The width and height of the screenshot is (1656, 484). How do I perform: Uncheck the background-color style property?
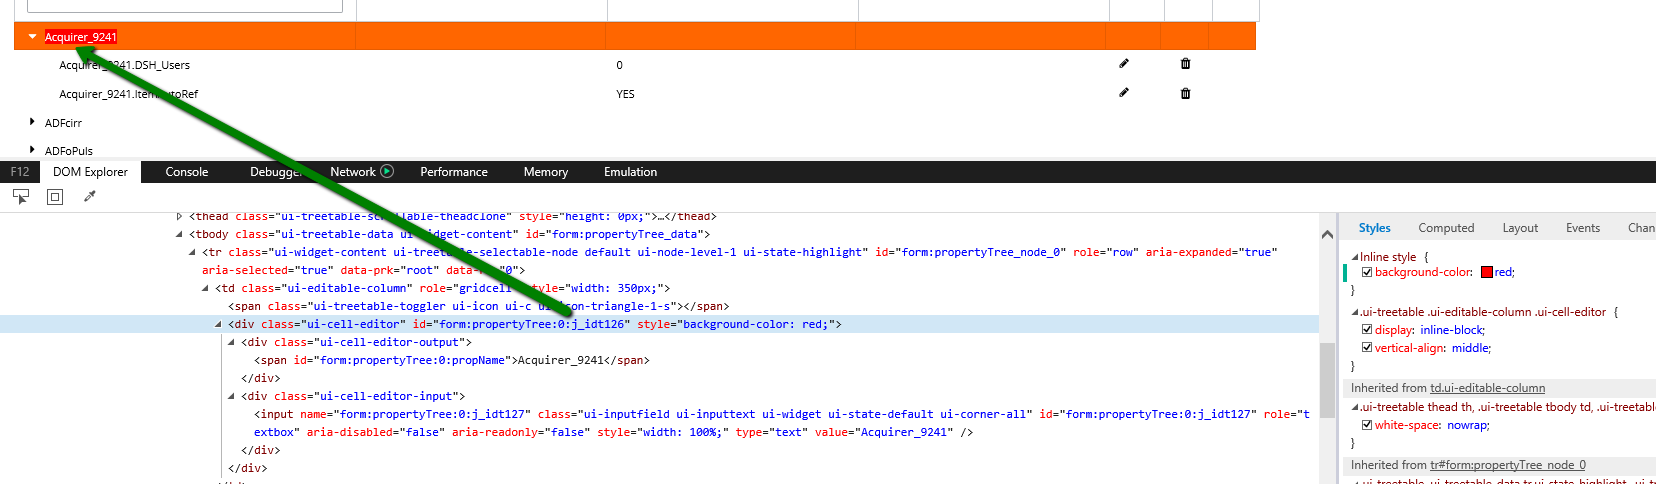(x=1367, y=272)
